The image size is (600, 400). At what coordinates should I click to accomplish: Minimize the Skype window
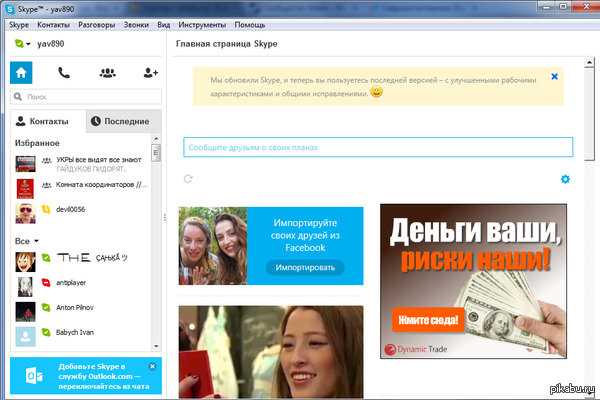pos(546,7)
